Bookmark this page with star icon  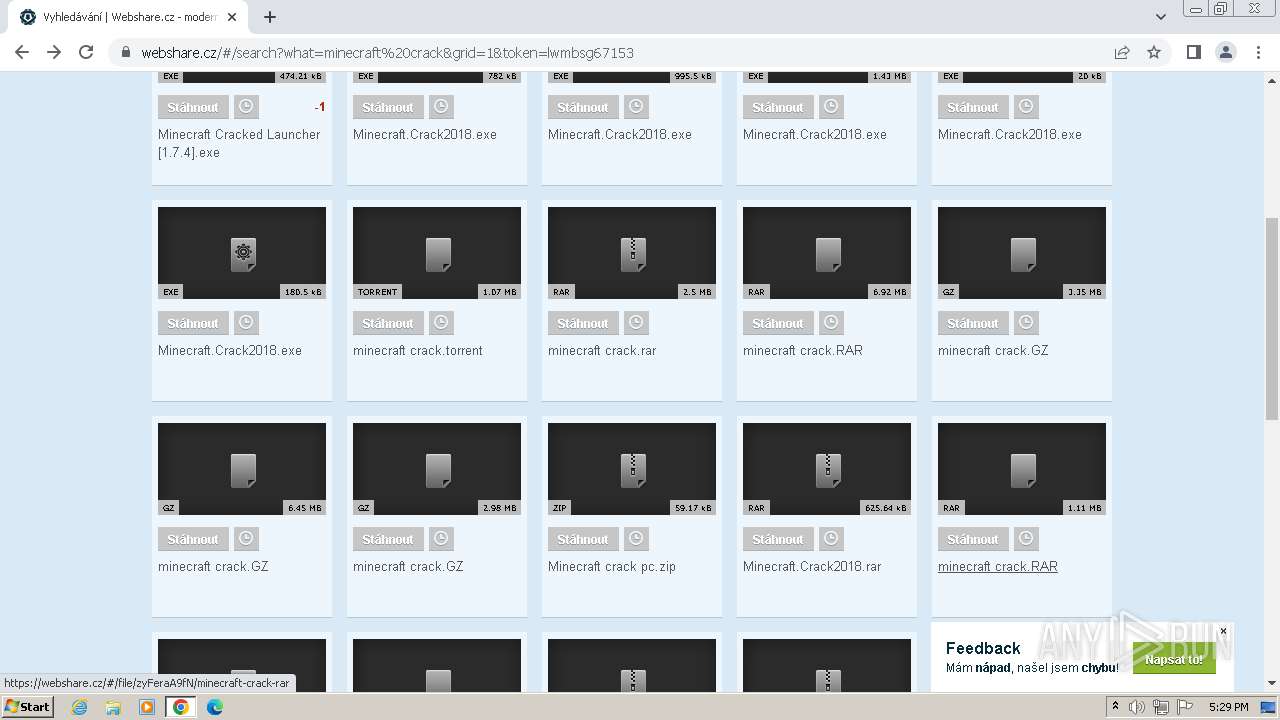coord(1154,52)
